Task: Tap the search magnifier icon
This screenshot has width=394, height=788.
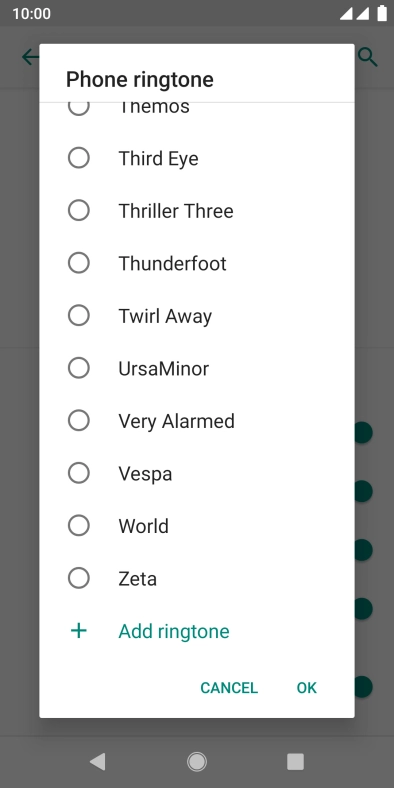Action: click(x=368, y=57)
